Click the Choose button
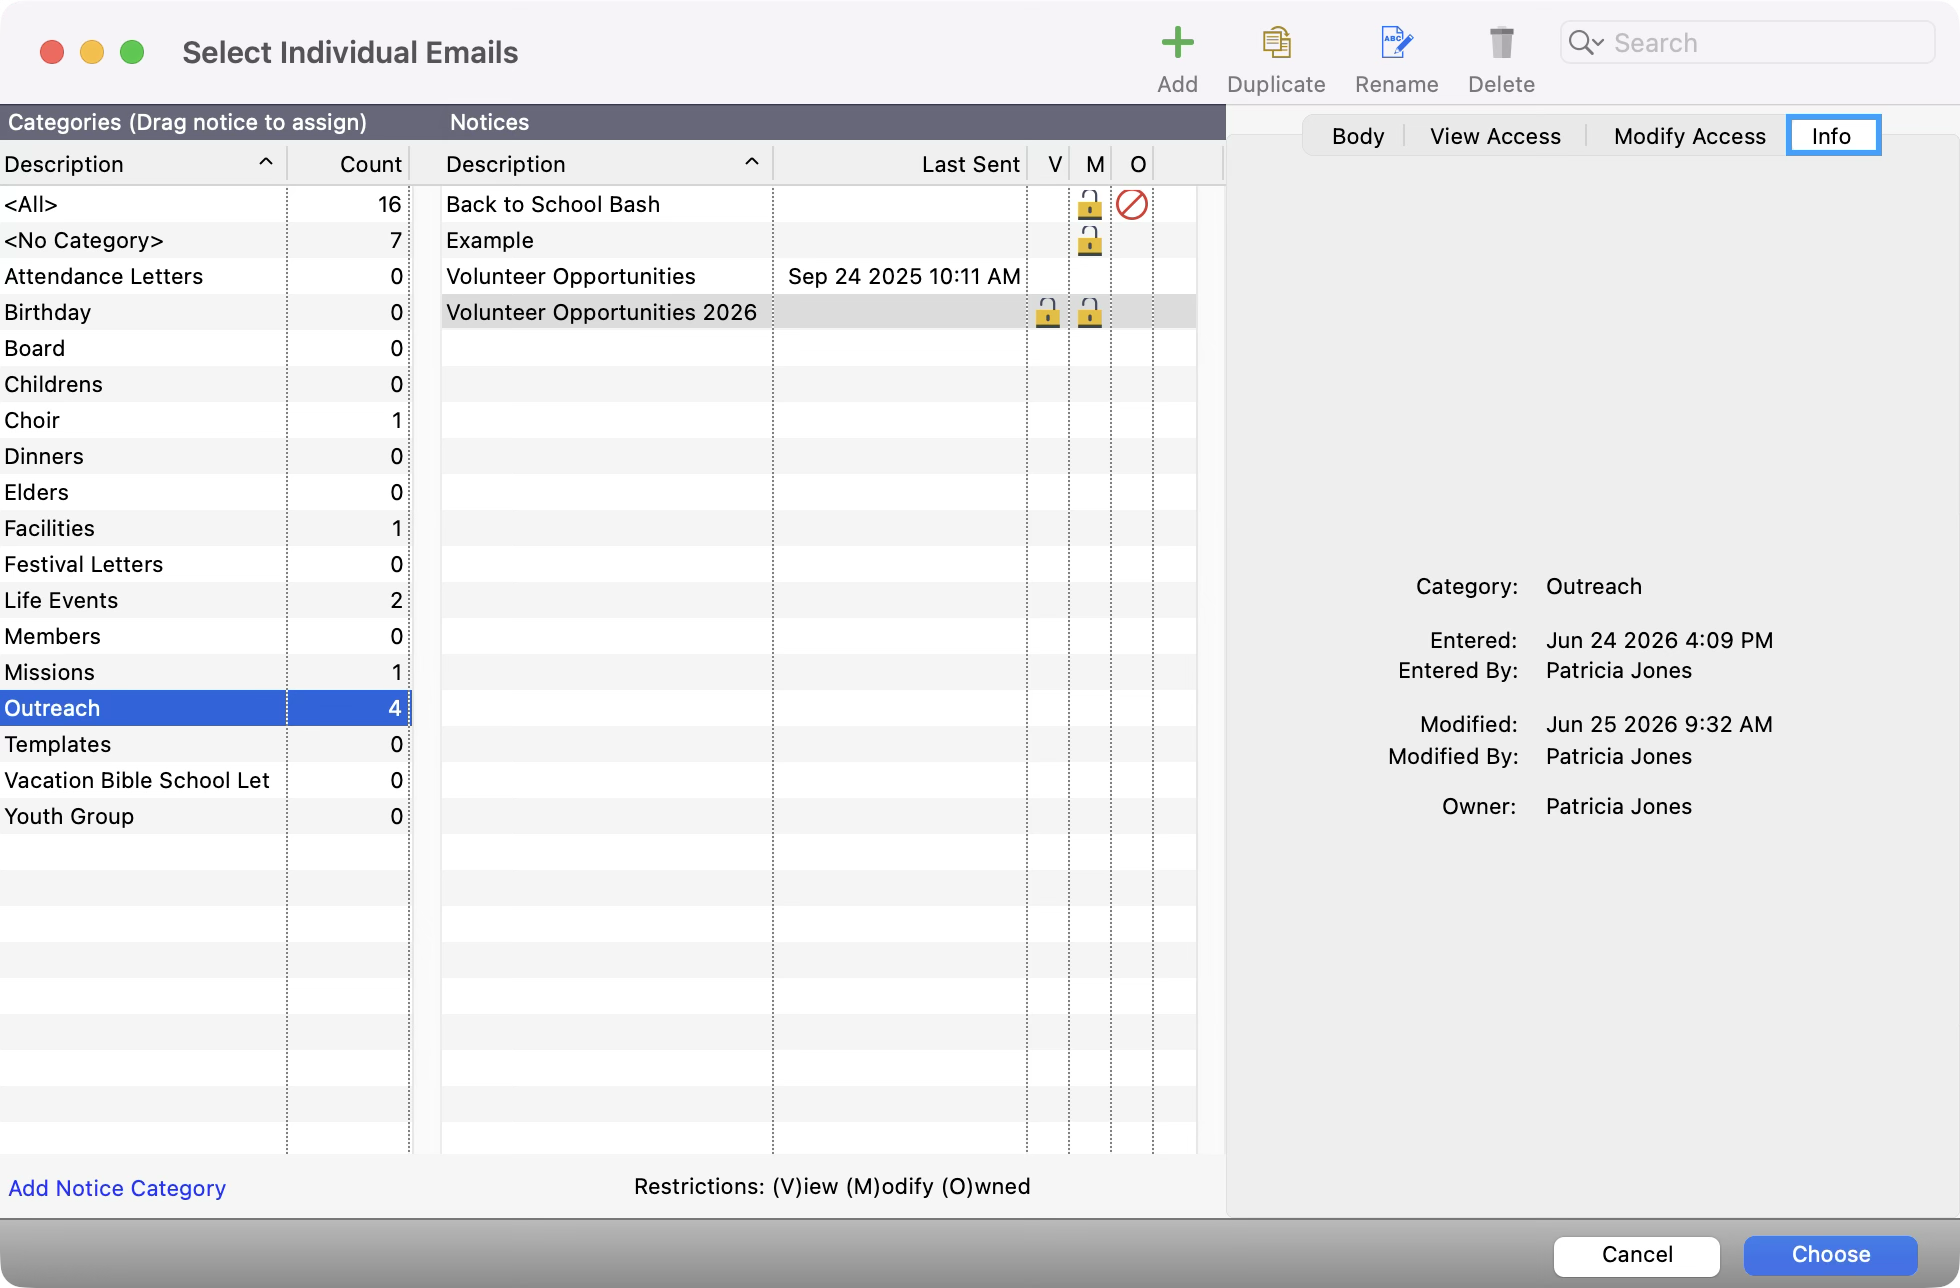 pos(1830,1255)
